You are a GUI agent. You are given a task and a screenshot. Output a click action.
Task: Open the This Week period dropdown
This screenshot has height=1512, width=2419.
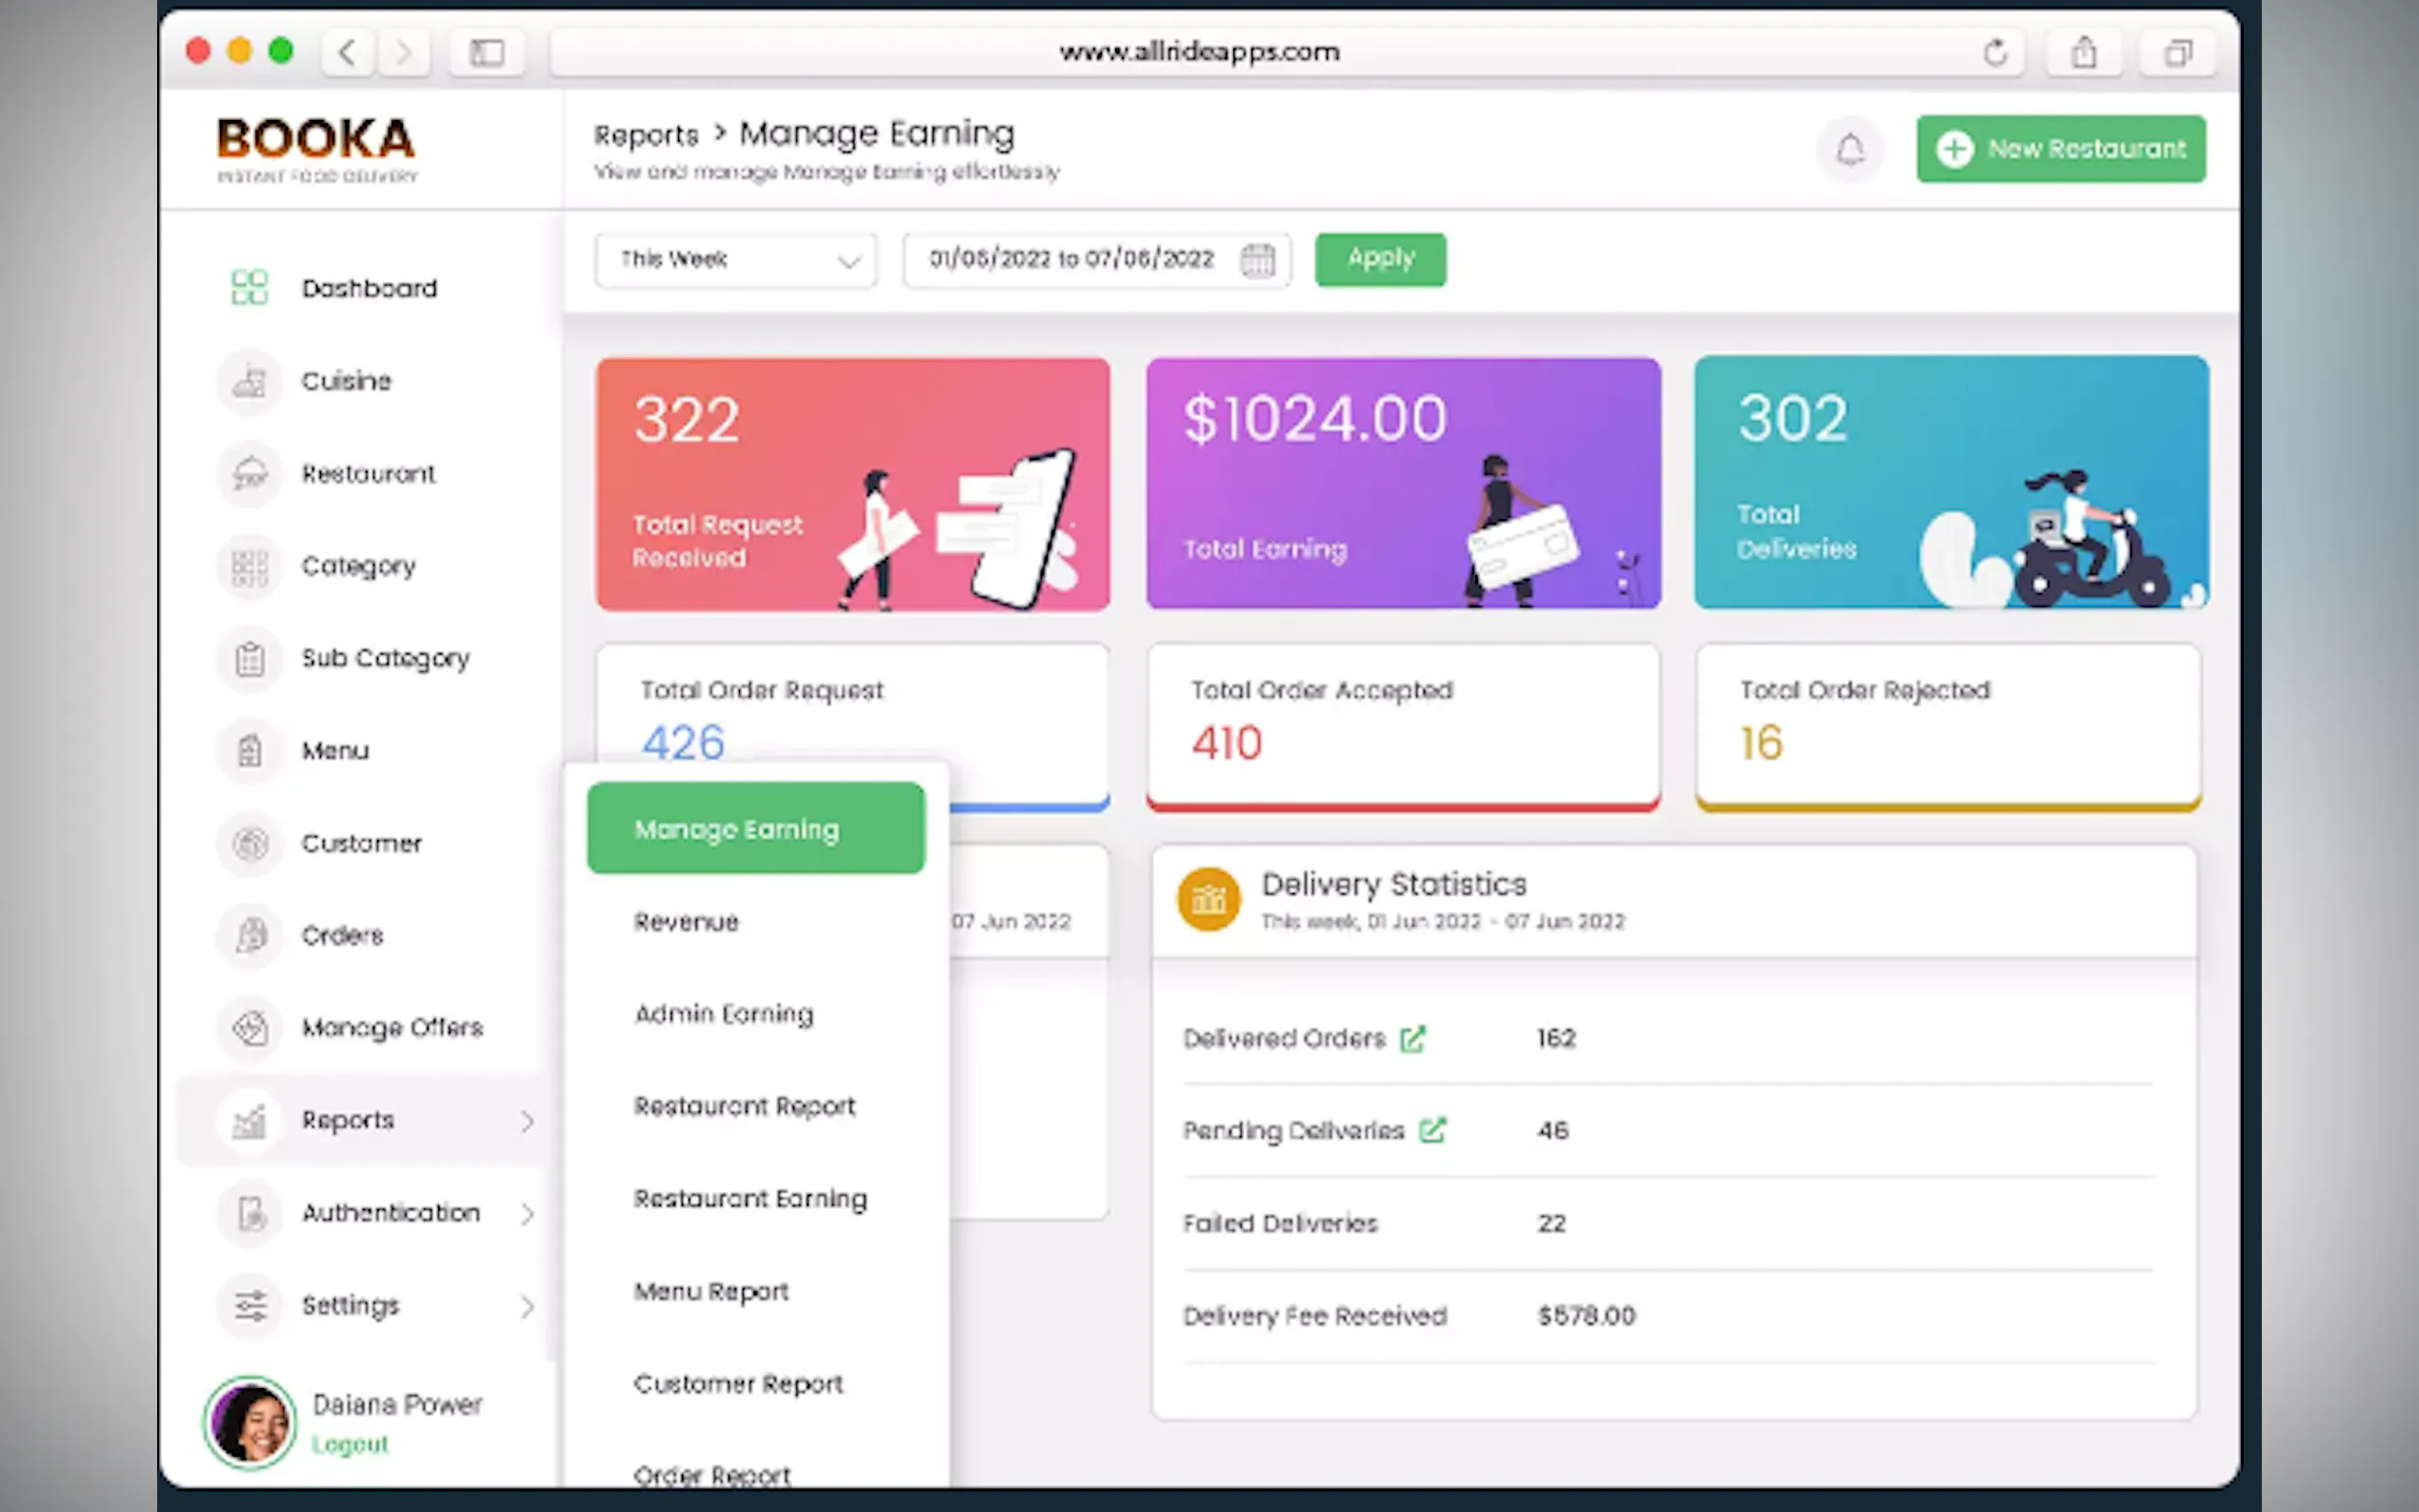[x=736, y=260]
